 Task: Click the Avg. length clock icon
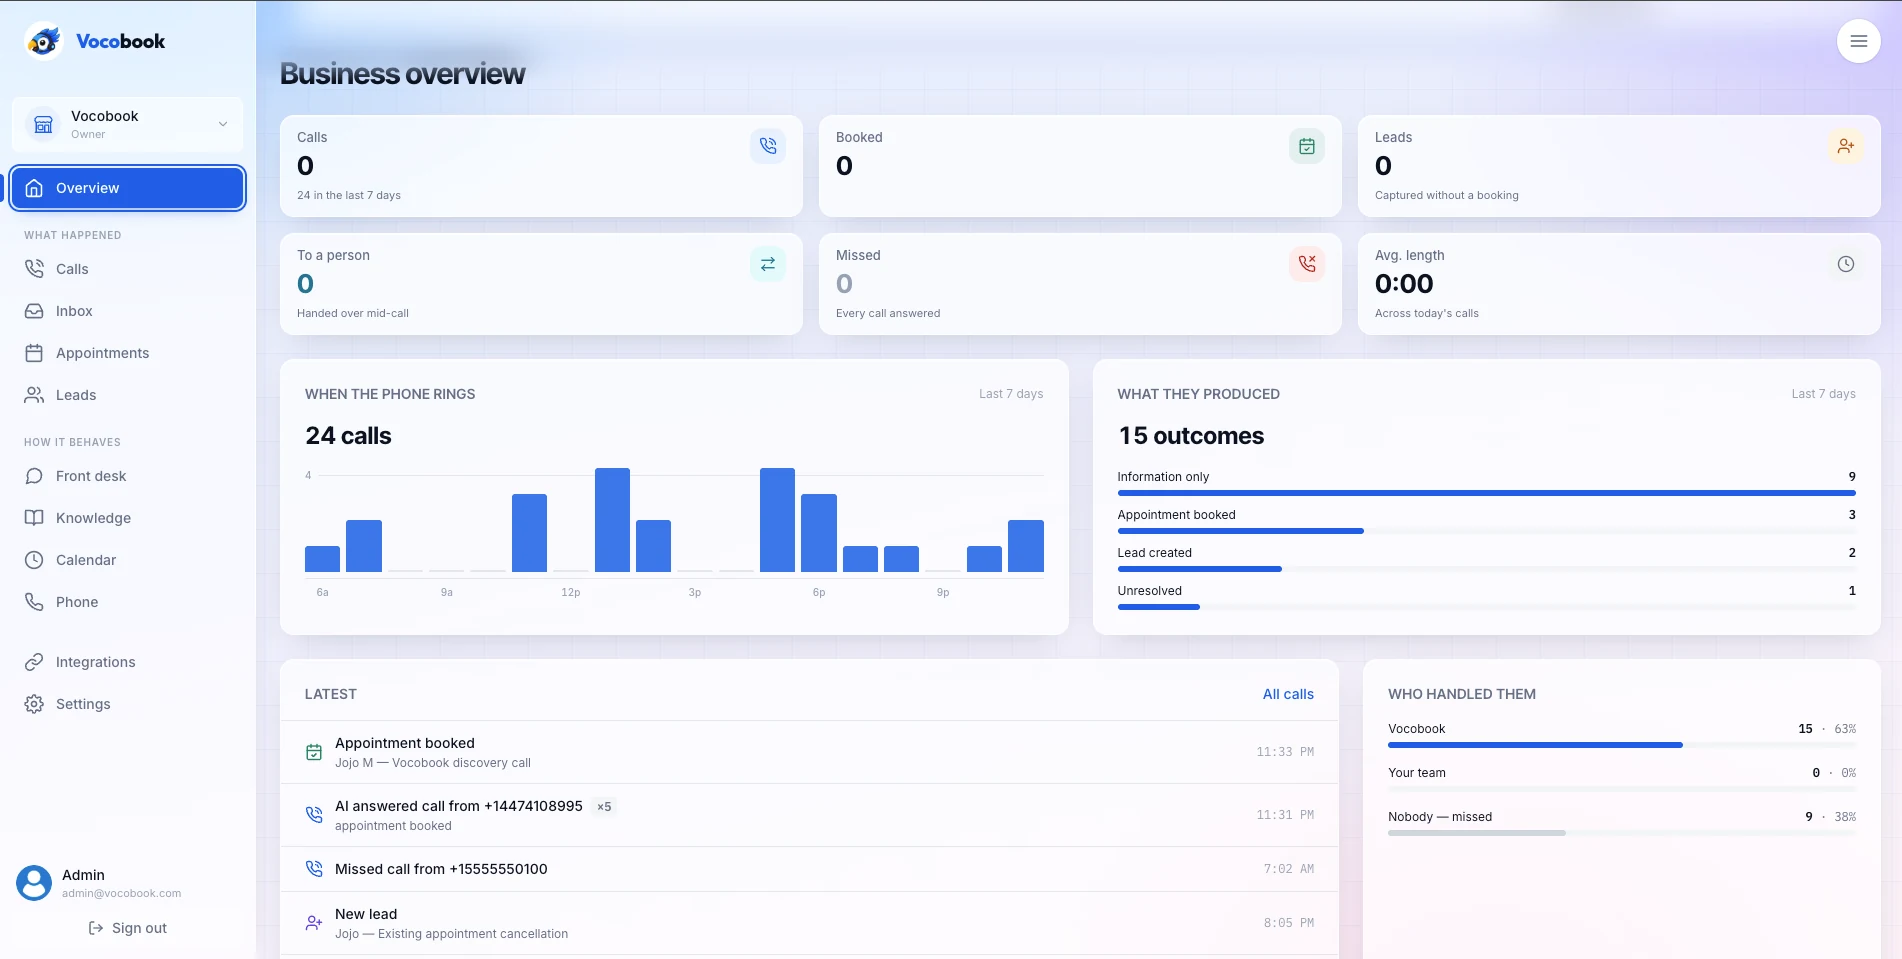pos(1845,264)
